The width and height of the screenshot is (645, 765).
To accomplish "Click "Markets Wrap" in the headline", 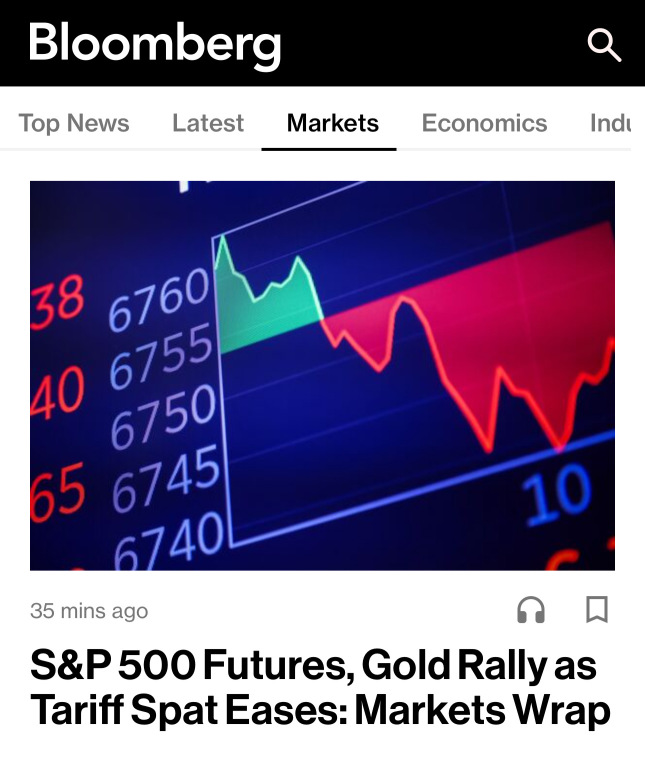I will (x=483, y=710).
